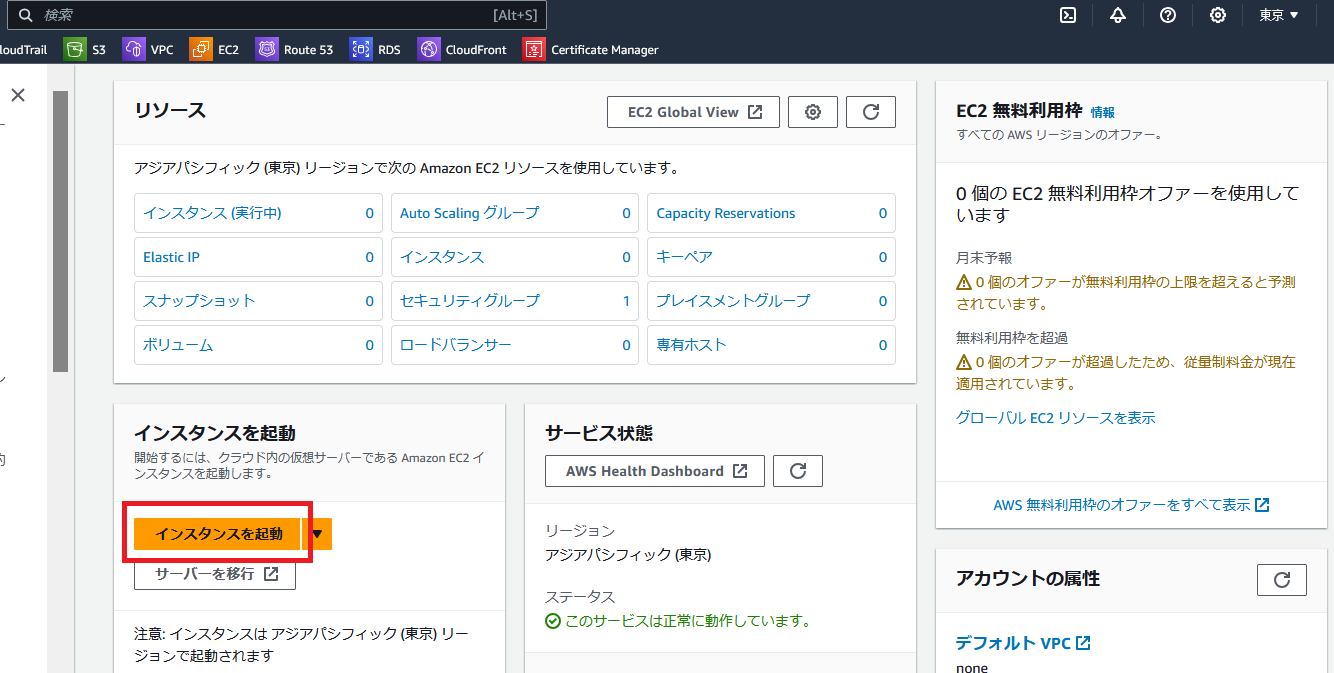Click the EC2 Global View button

[693, 112]
